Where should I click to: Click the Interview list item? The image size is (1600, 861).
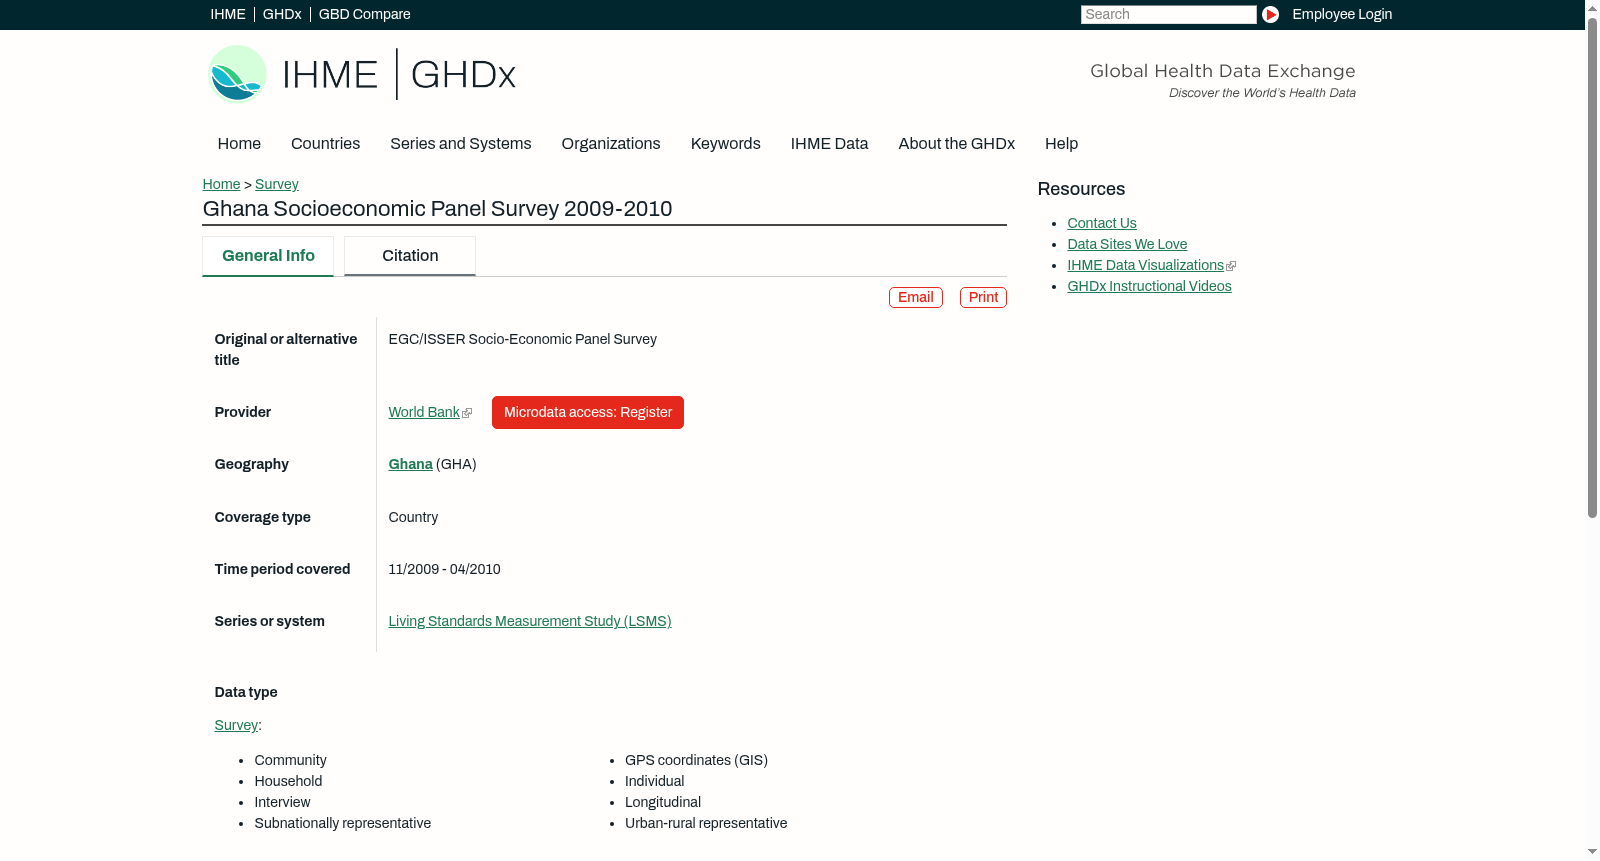click(282, 802)
